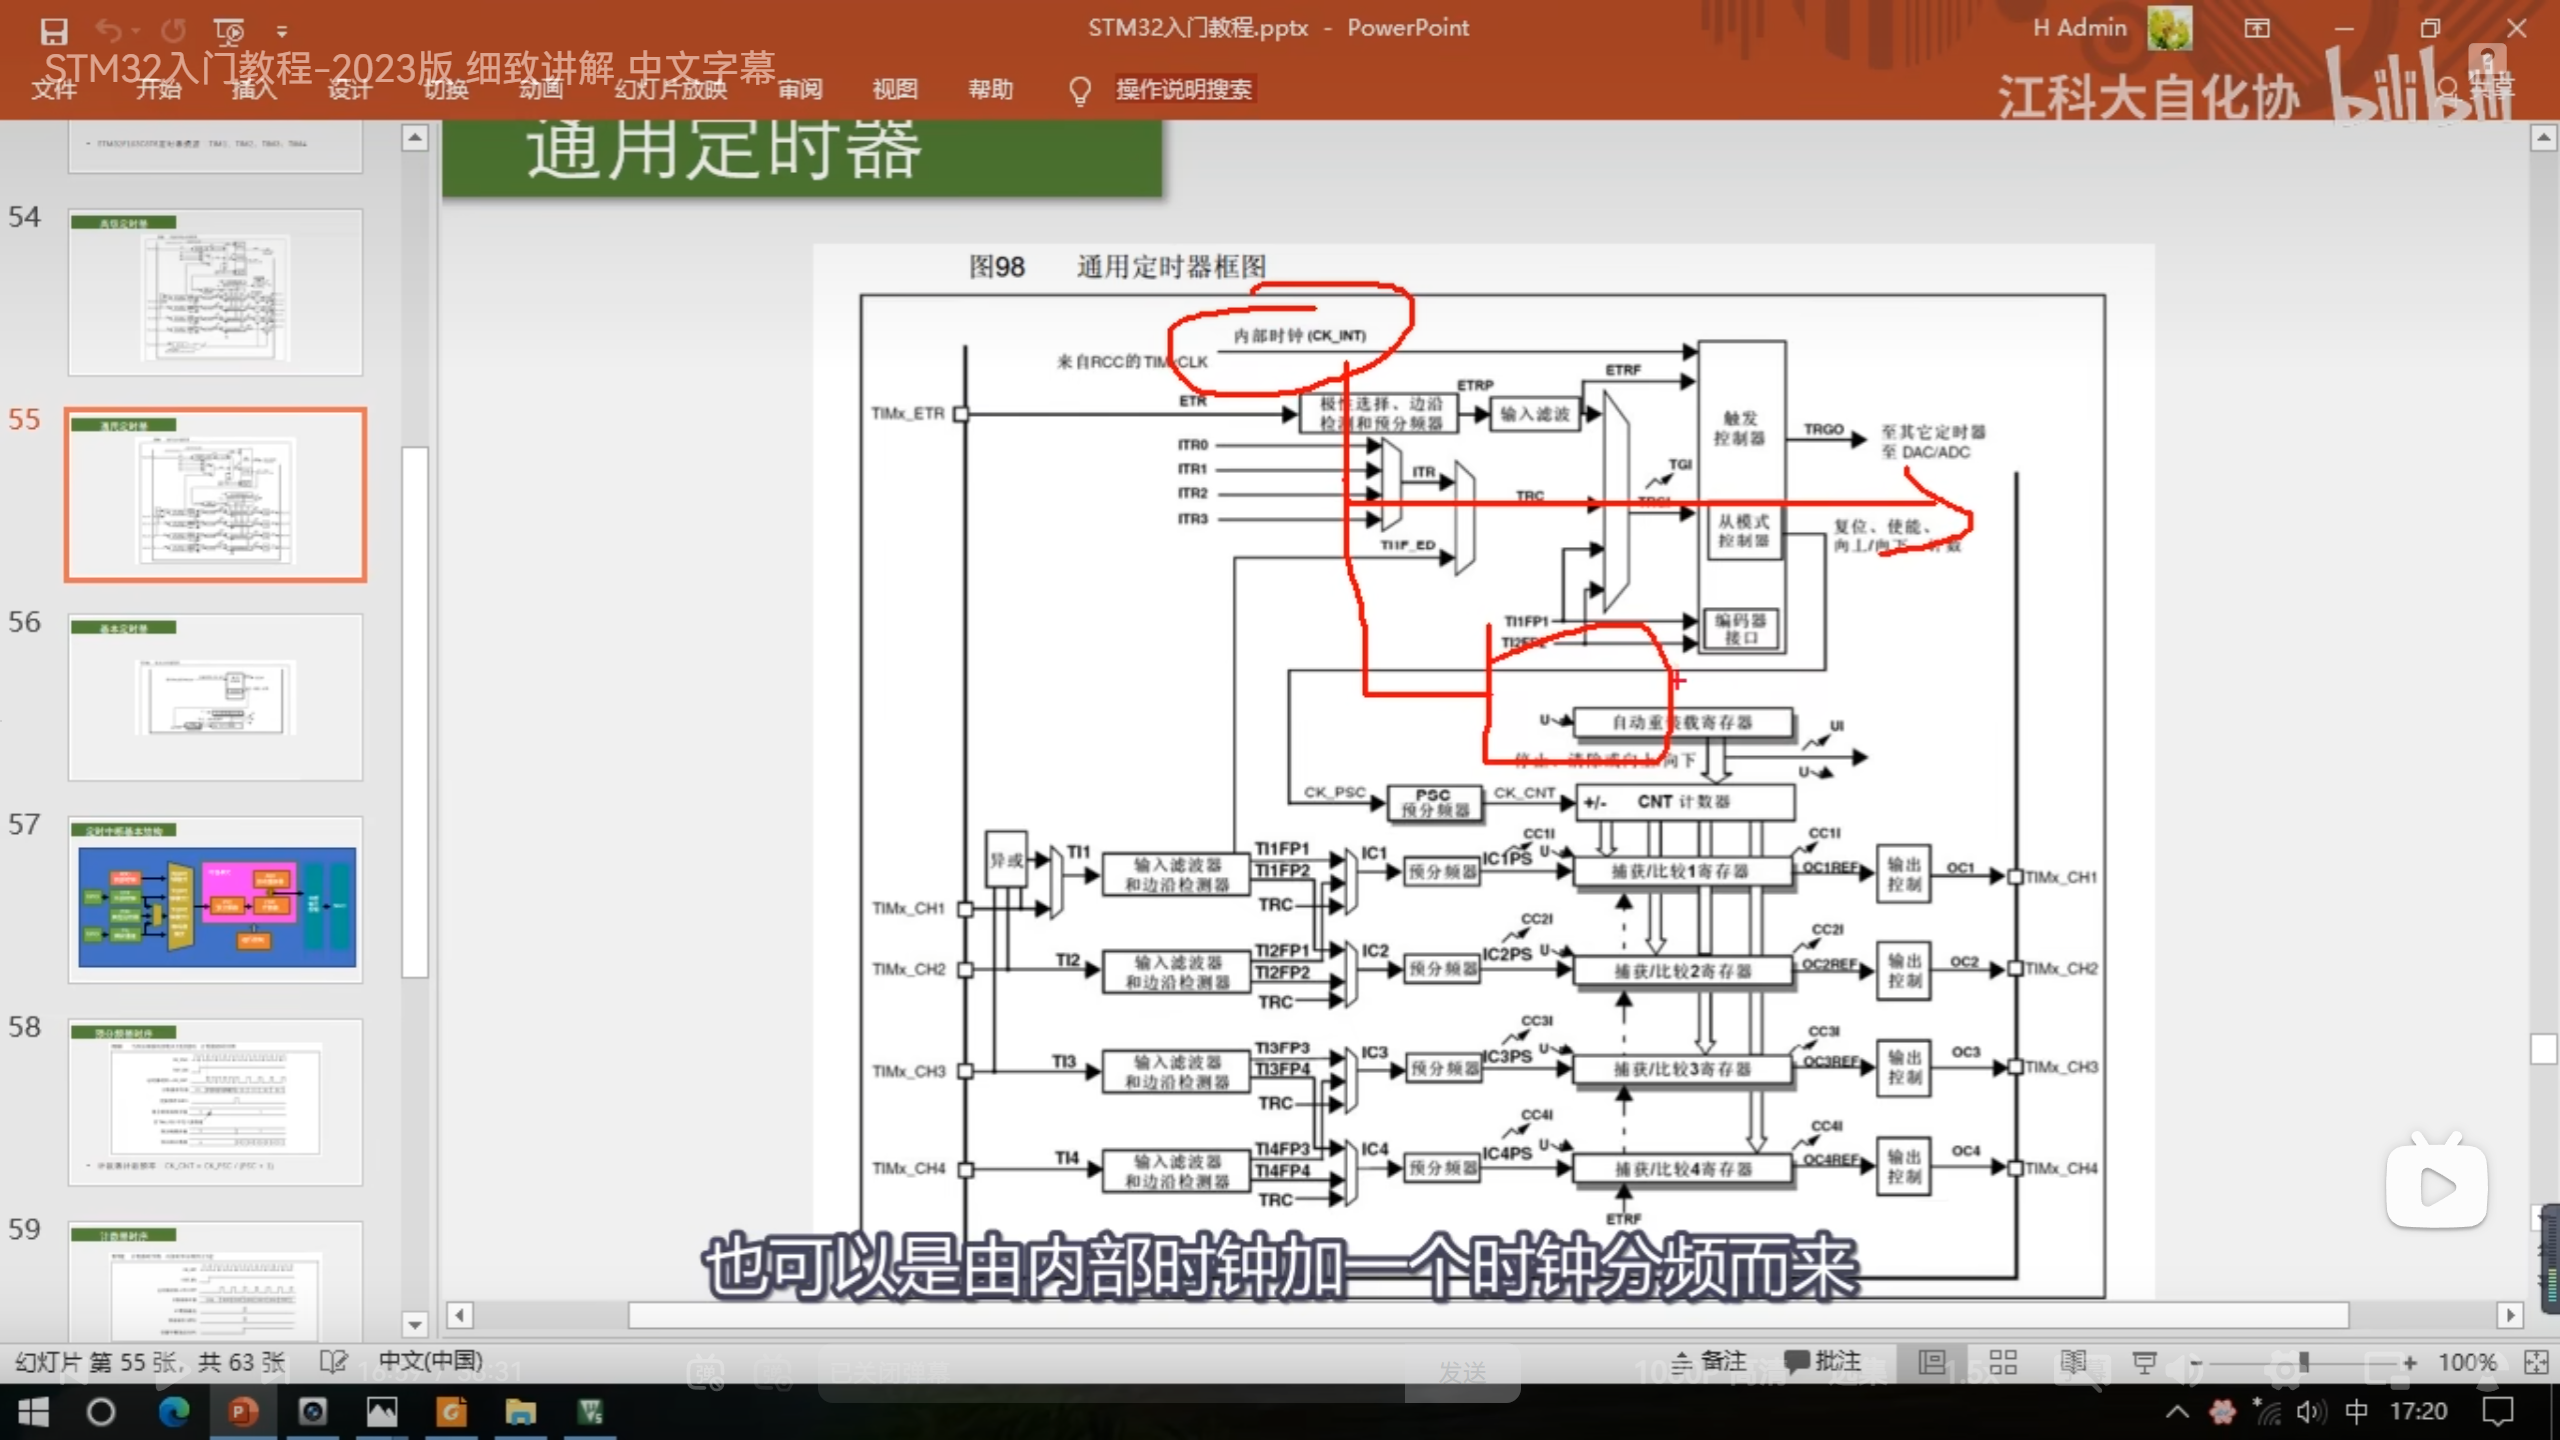Expand the Undo history dropdown arrow

(136, 31)
